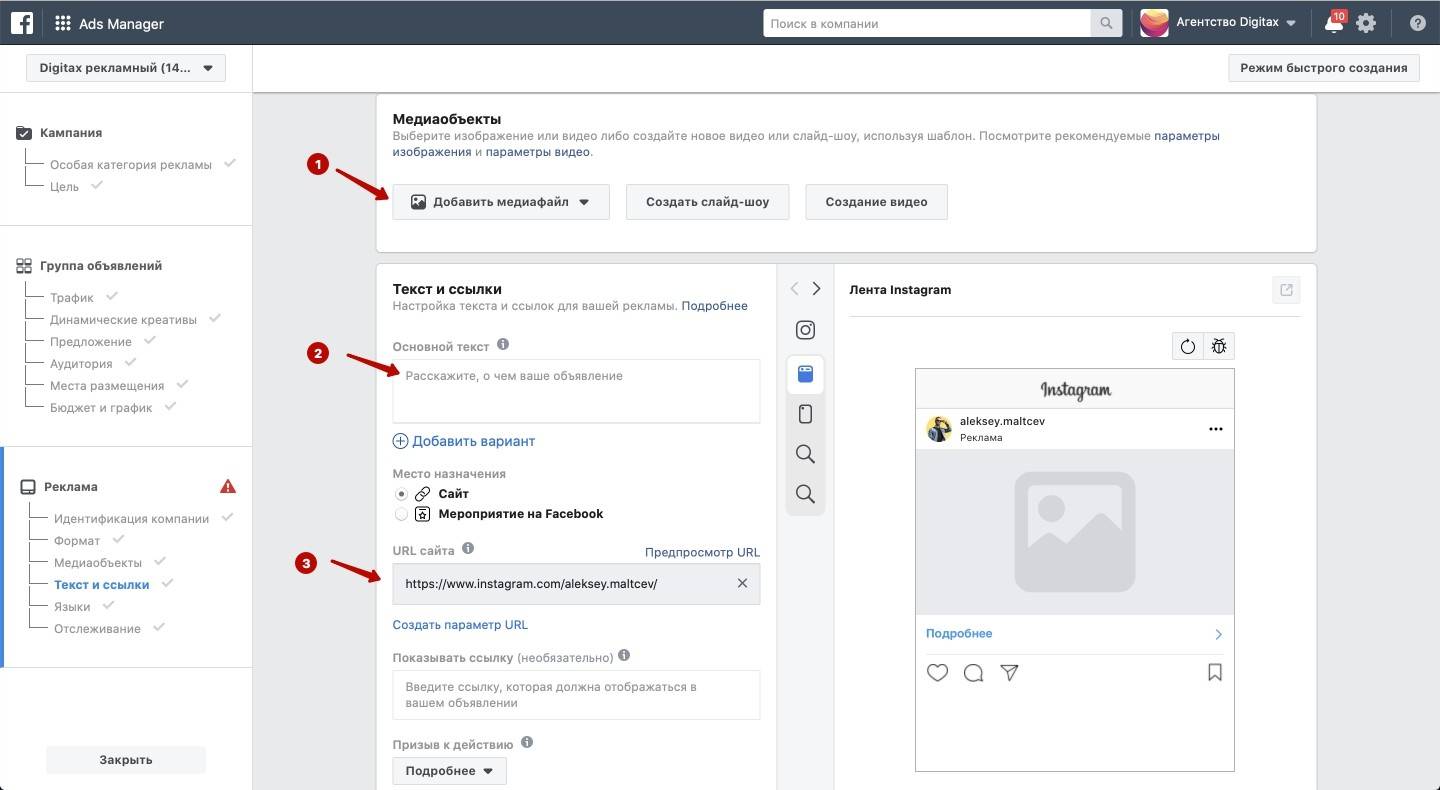This screenshot has width=1440, height=790.
Task: Open Добавить медиафайл dropdown
Action: pyautogui.click(x=501, y=201)
